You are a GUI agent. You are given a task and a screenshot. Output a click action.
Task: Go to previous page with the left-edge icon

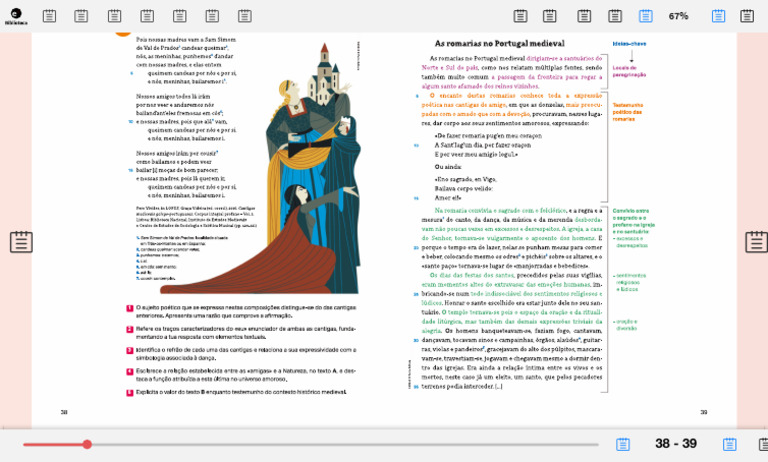[x=21, y=242]
